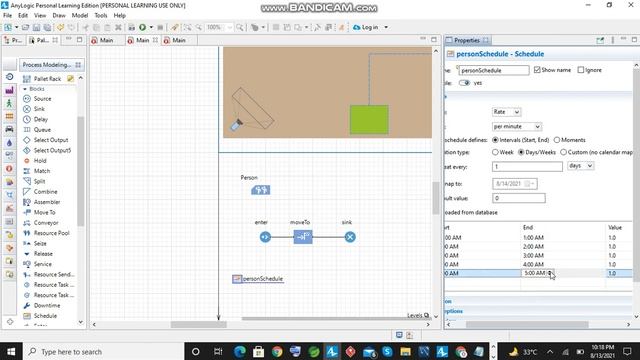Open the Run button dropdown arrow

pos(151,27)
